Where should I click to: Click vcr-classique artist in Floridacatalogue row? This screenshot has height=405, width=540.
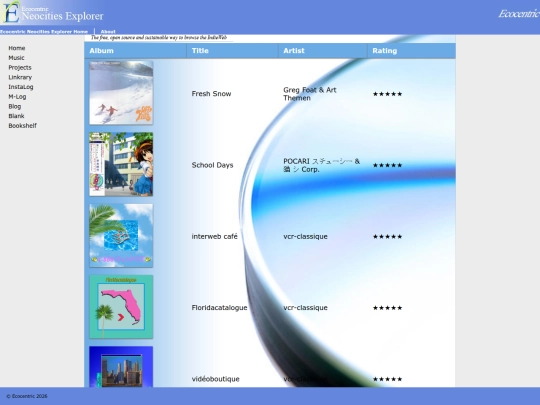305,308
